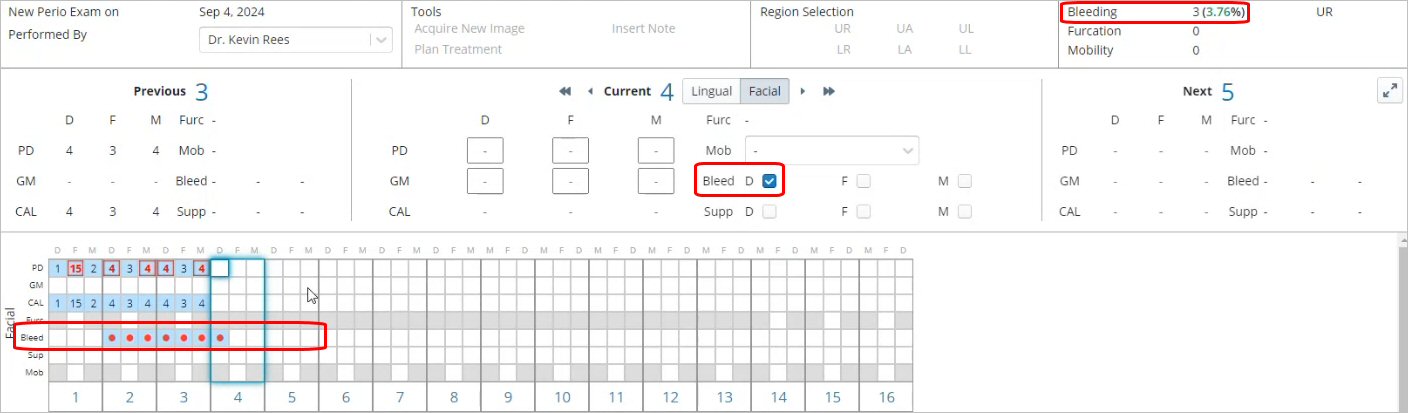Check the Bleed F checkbox
This screenshot has height=413, width=1408.
[x=864, y=181]
